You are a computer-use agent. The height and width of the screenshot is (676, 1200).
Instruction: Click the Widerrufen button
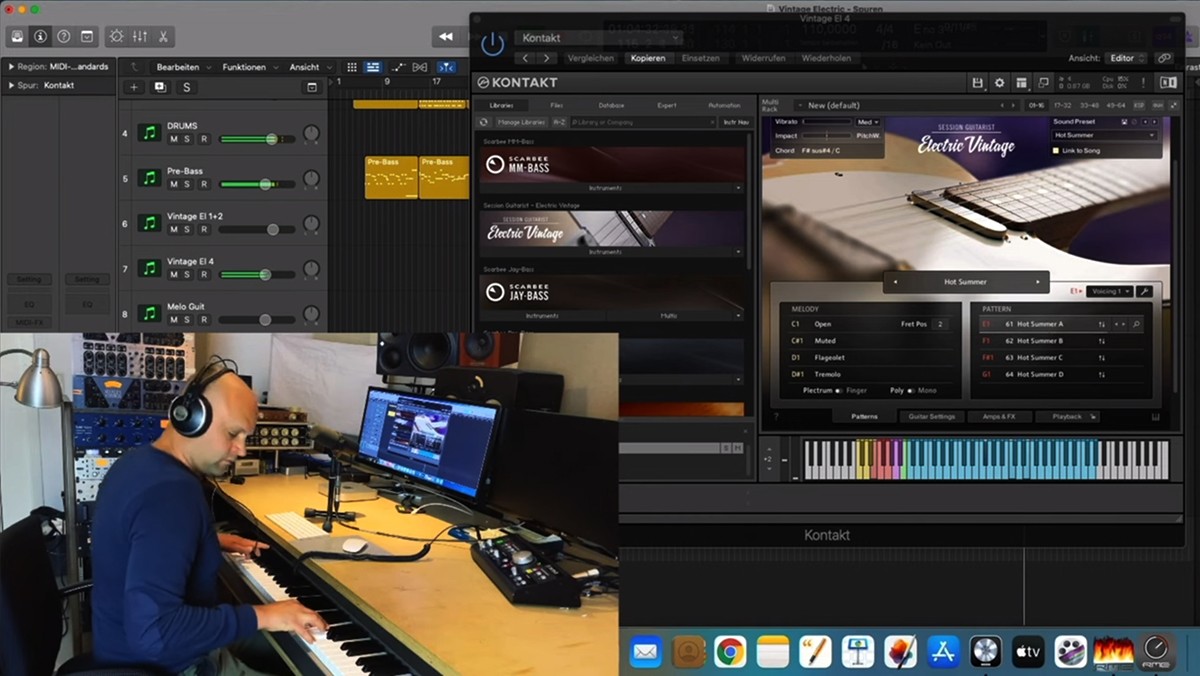pyautogui.click(x=763, y=58)
